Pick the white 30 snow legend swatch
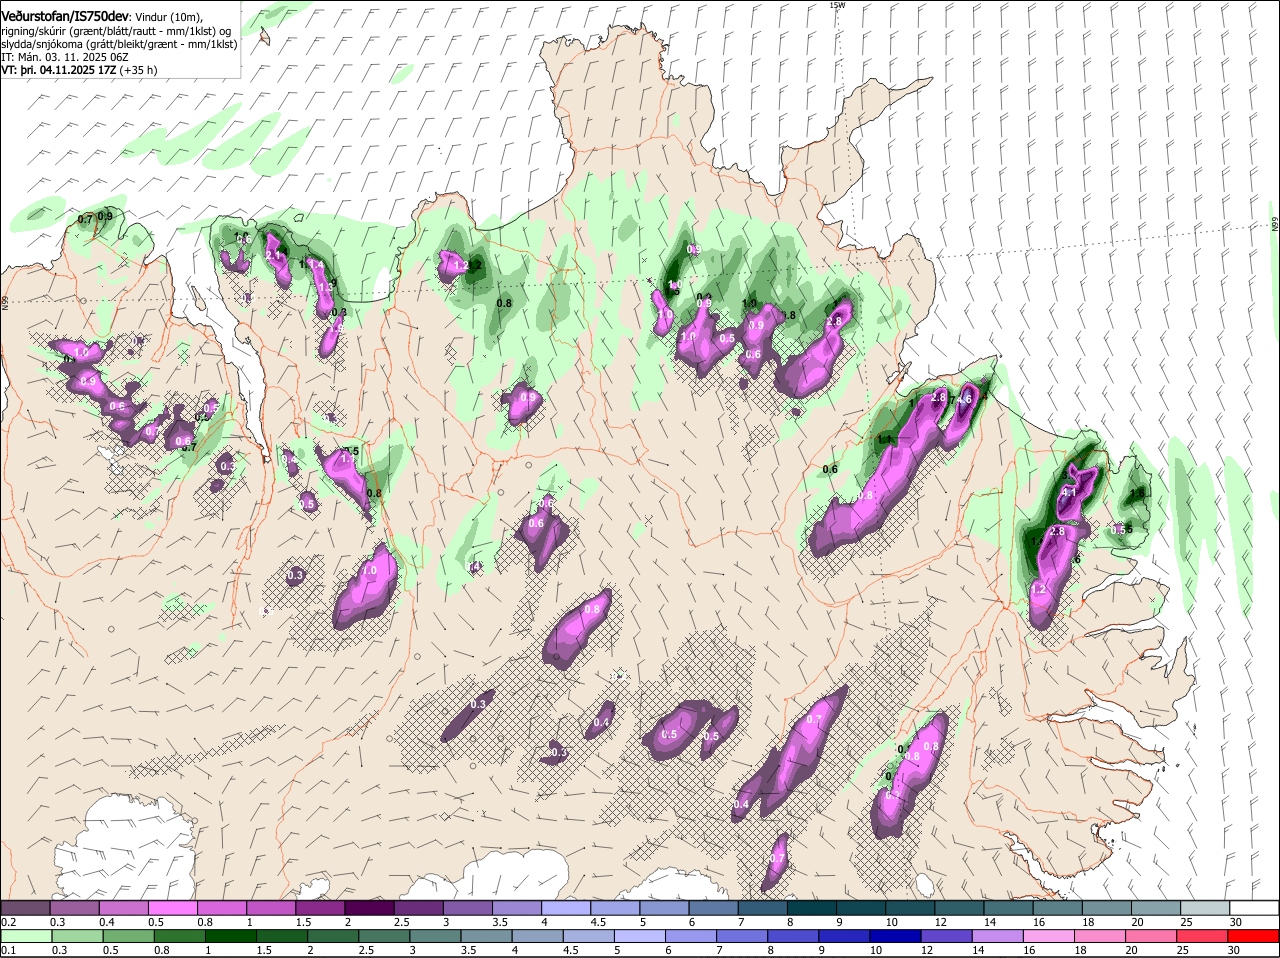This screenshot has width=1280, height=958. tap(1254, 907)
